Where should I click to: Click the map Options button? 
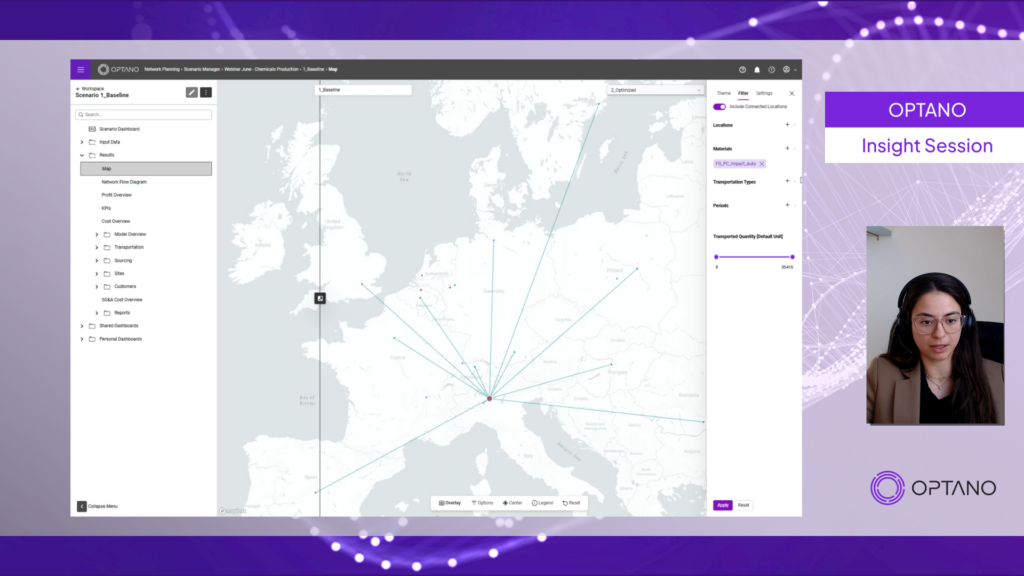[x=482, y=503]
